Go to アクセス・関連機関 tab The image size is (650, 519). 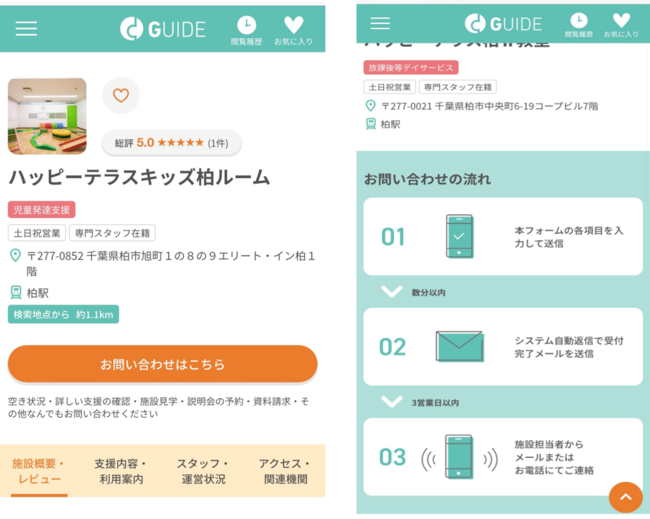(285, 471)
